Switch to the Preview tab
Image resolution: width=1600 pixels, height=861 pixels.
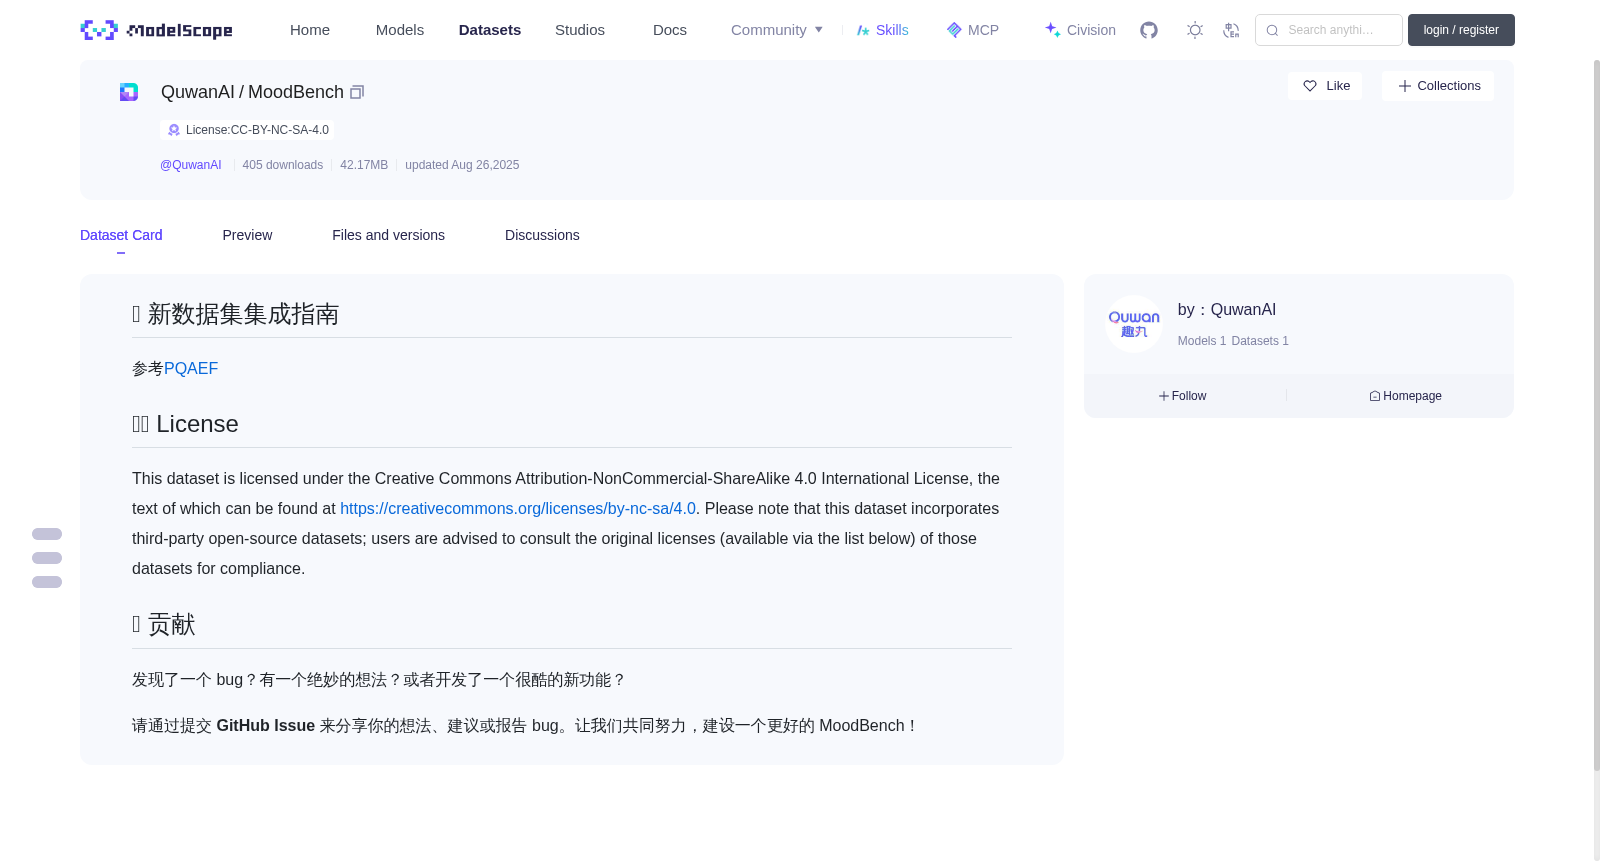coord(247,235)
